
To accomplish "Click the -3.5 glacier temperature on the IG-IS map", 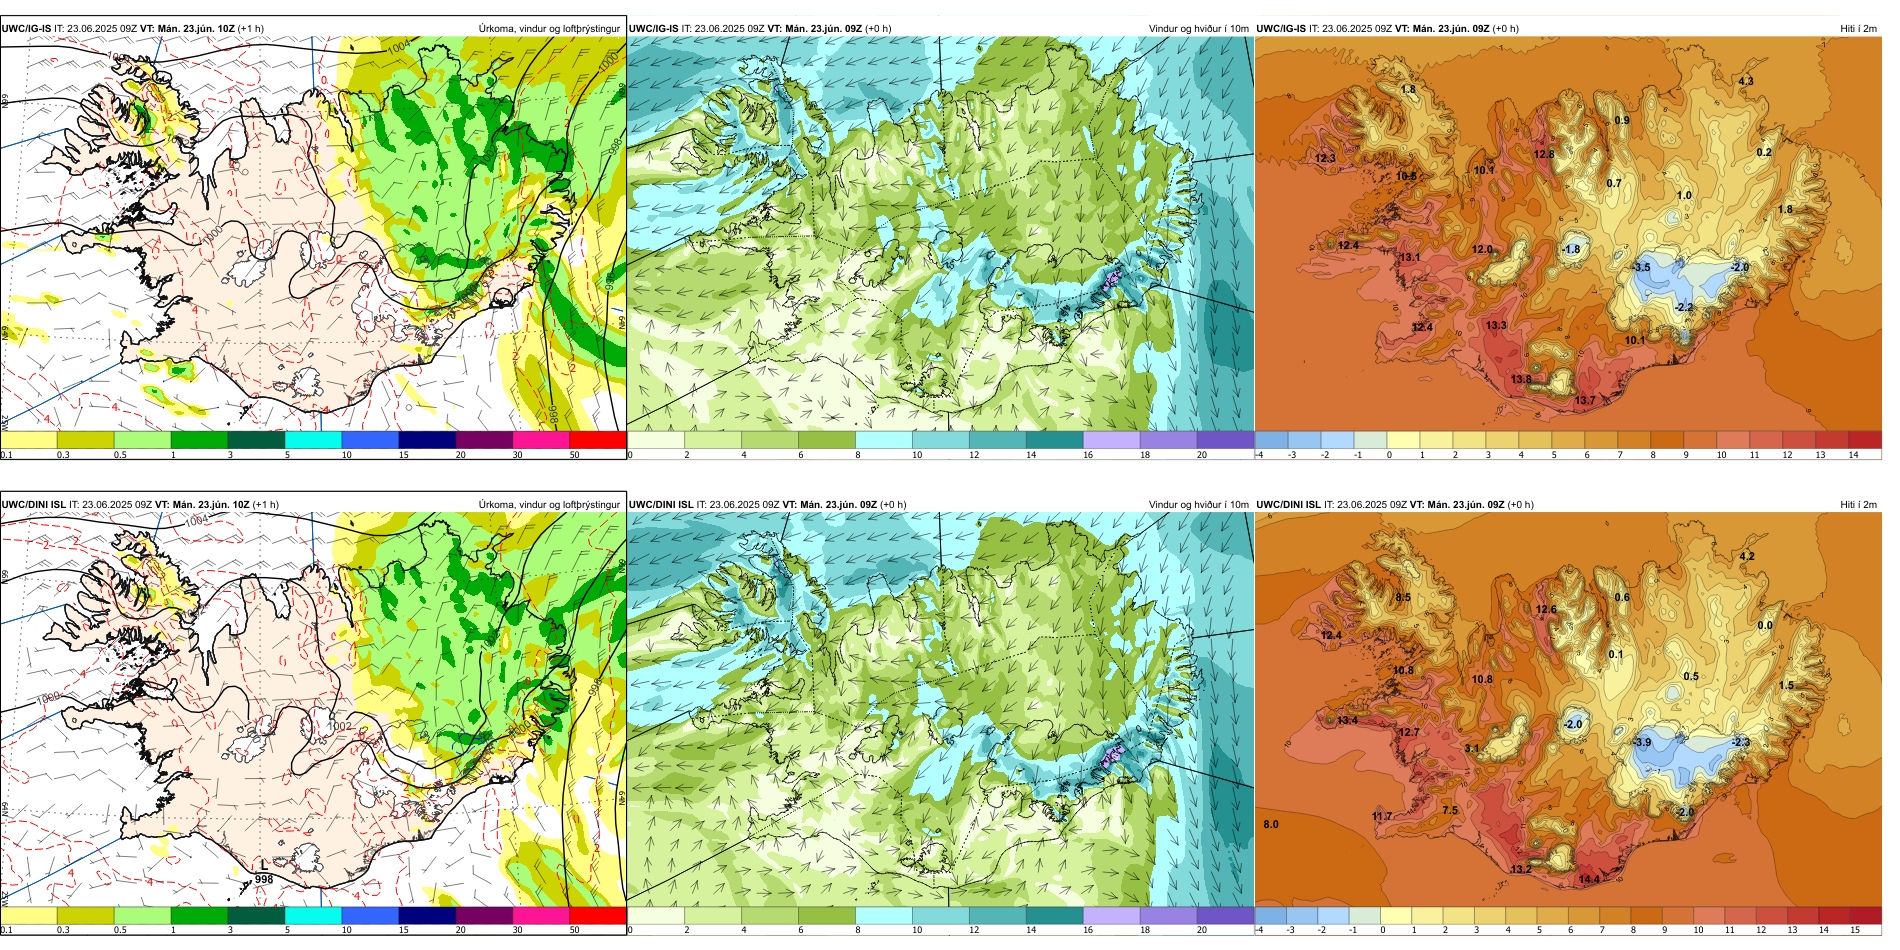I will (1641, 267).
